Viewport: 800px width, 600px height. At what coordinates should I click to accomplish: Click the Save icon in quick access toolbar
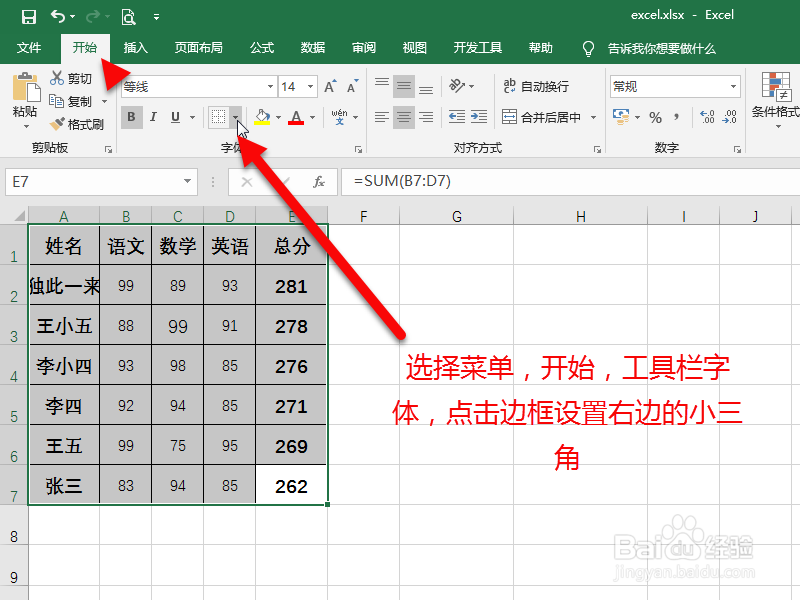pos(29,17)
